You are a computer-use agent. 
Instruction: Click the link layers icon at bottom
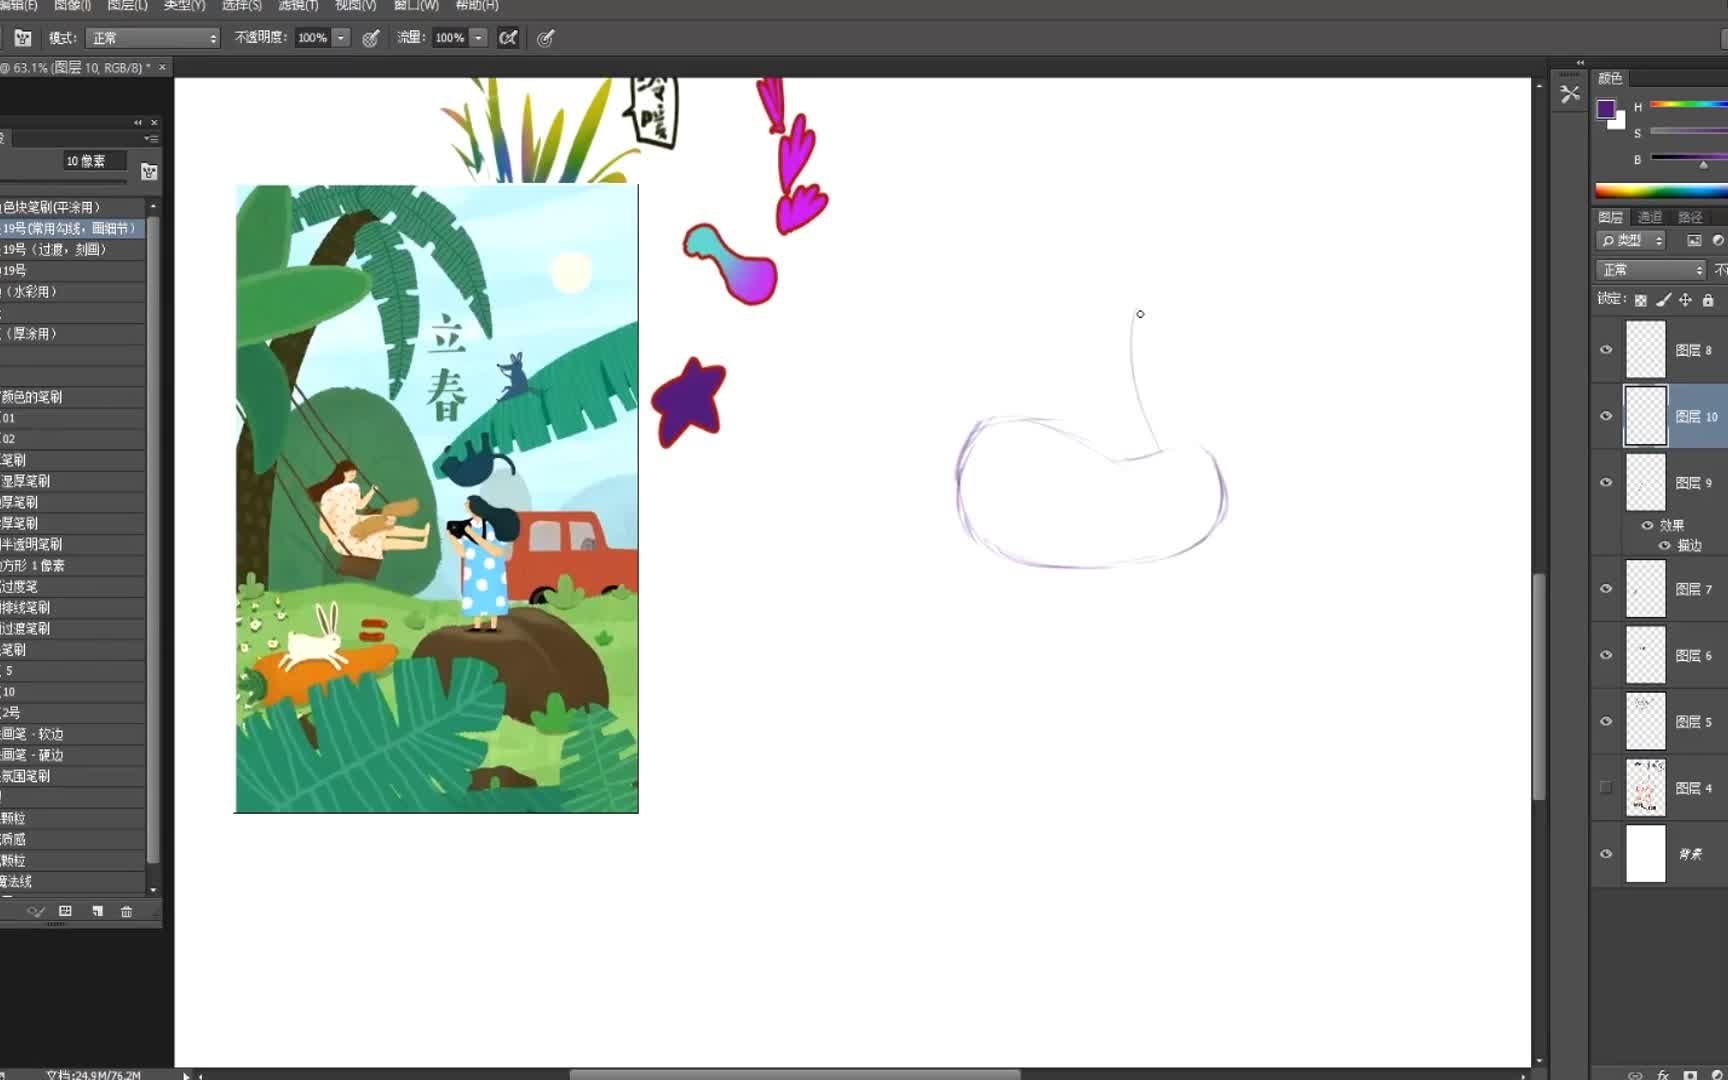pyautogui.click(x=1635, y=1075)
